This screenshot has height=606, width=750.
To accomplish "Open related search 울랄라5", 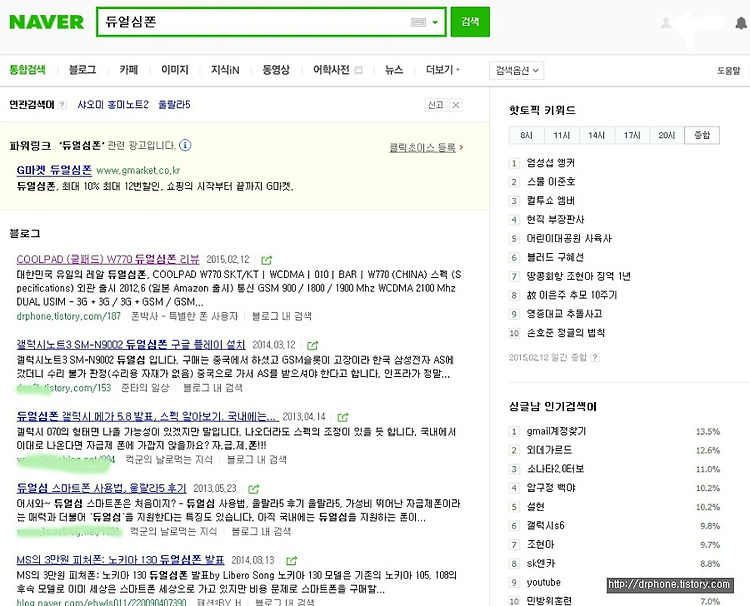I will click(x=174, y=104).
